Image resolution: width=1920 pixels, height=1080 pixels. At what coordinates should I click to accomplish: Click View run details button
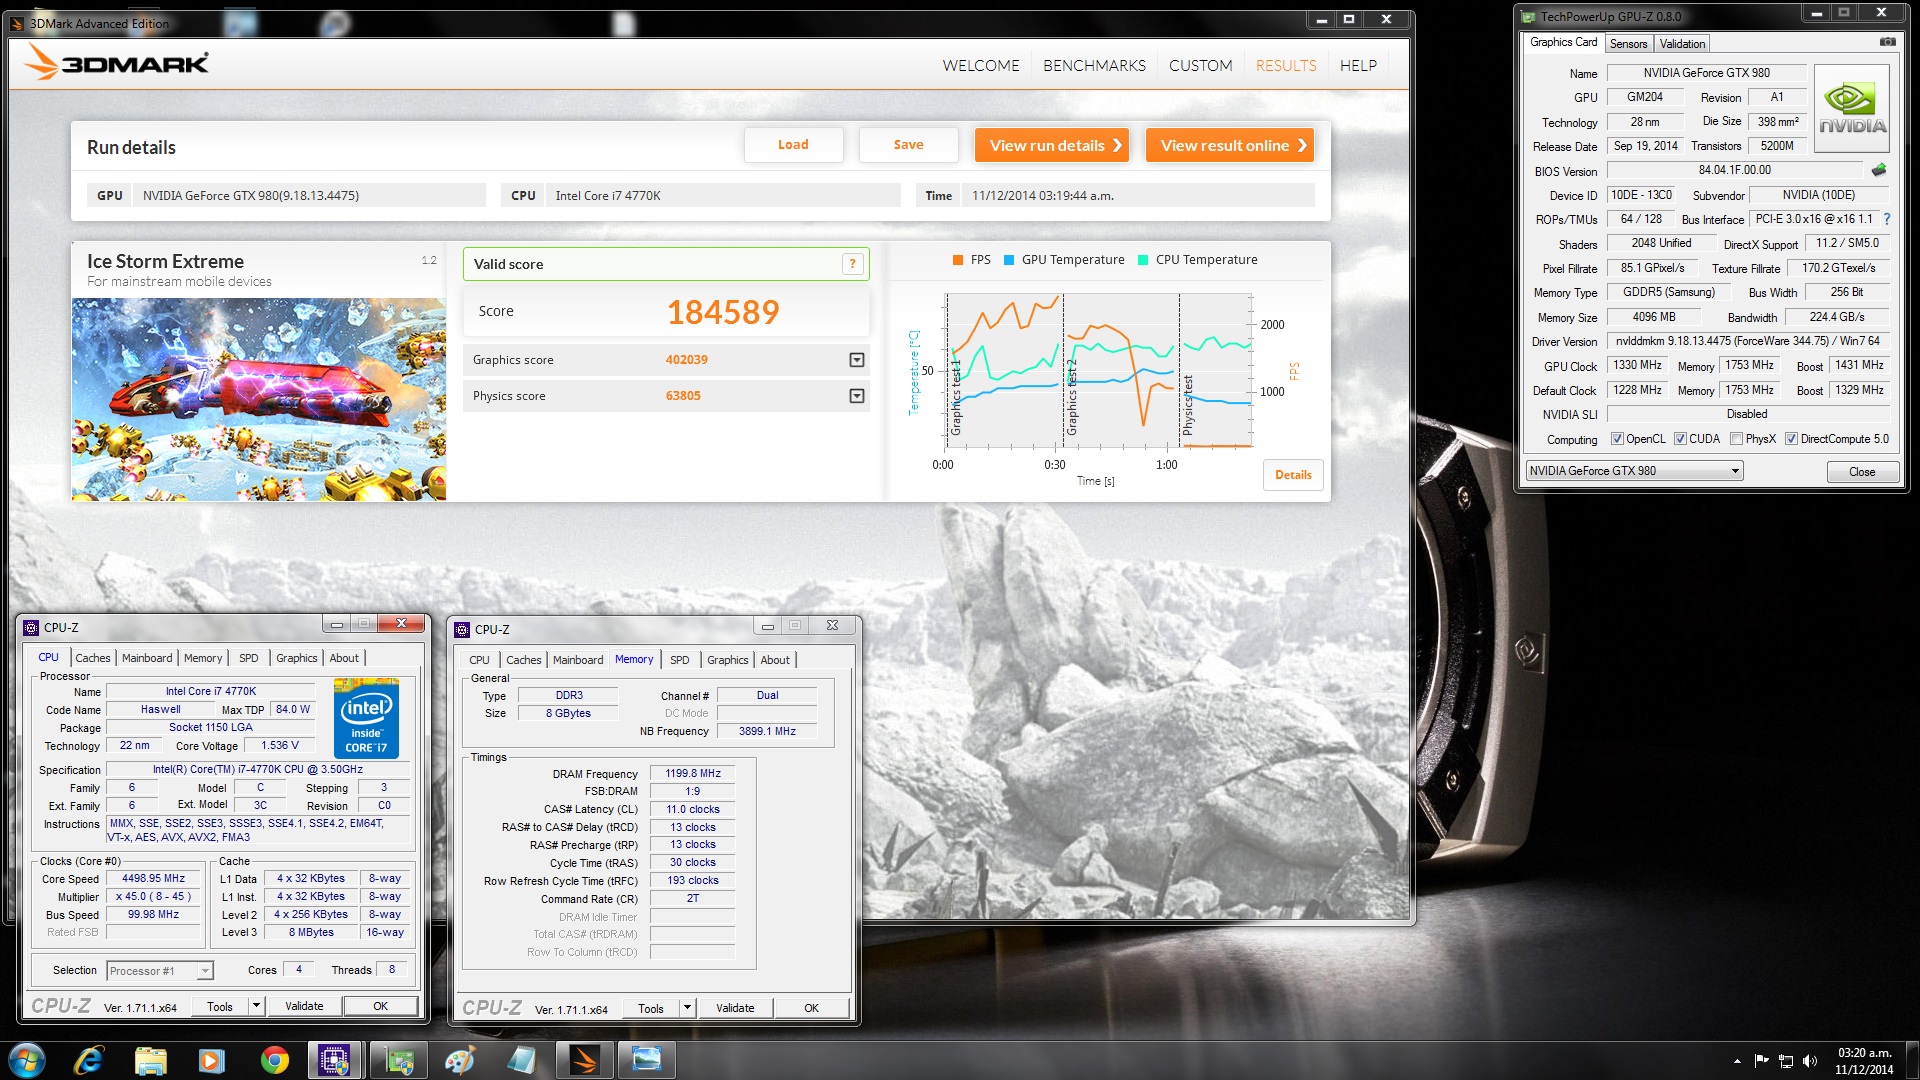click(1052, 145)
